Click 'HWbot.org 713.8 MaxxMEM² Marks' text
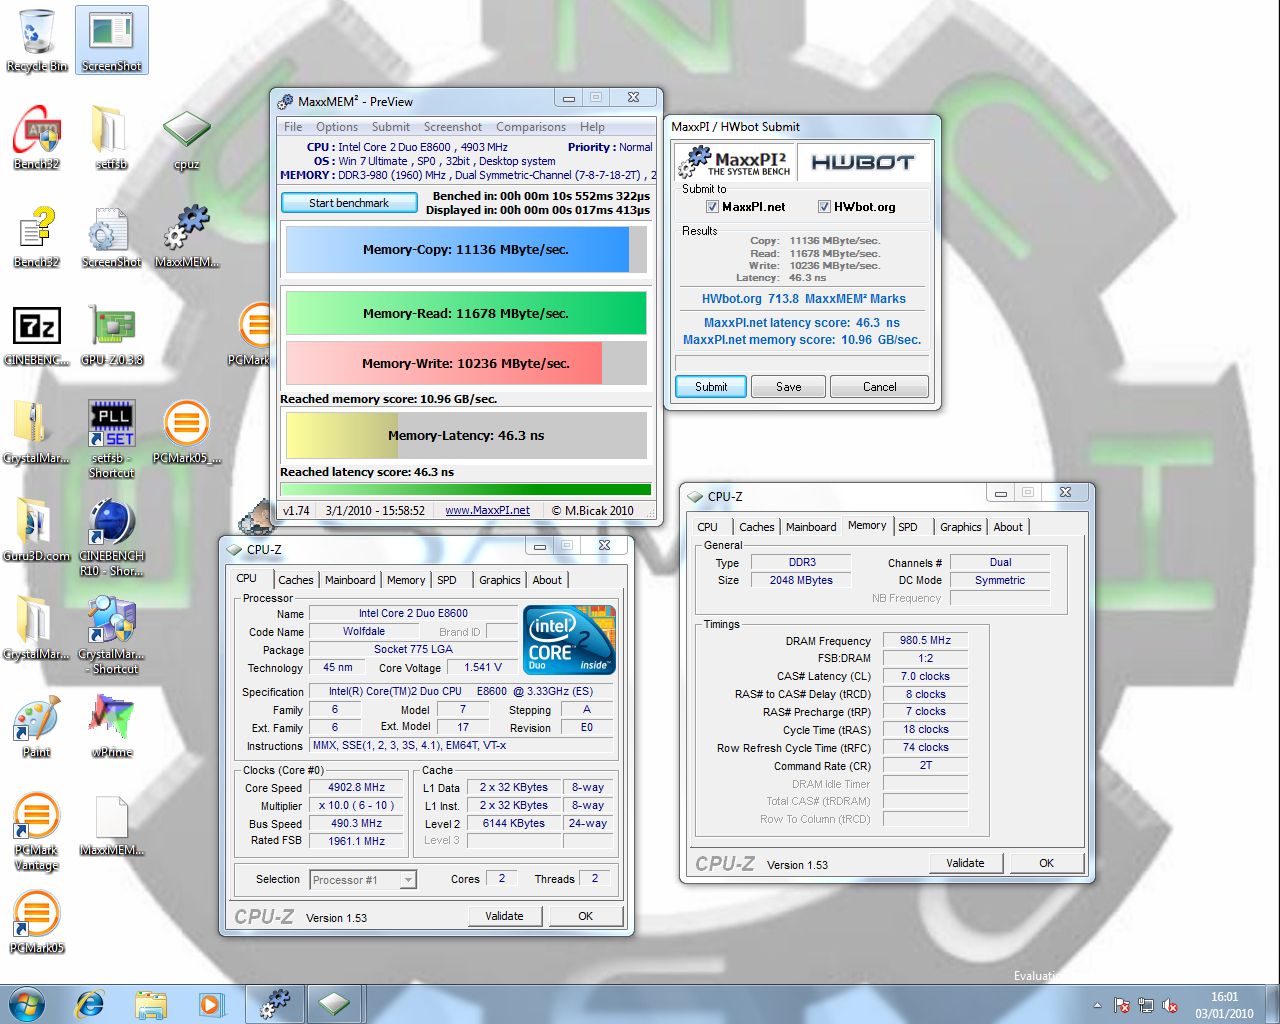The height and width of the screenshot is (1024, 1280). (x=803, y=299)
